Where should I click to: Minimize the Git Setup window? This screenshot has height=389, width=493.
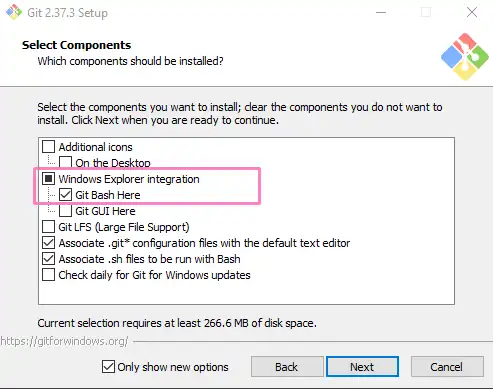(x=381, y=13)
